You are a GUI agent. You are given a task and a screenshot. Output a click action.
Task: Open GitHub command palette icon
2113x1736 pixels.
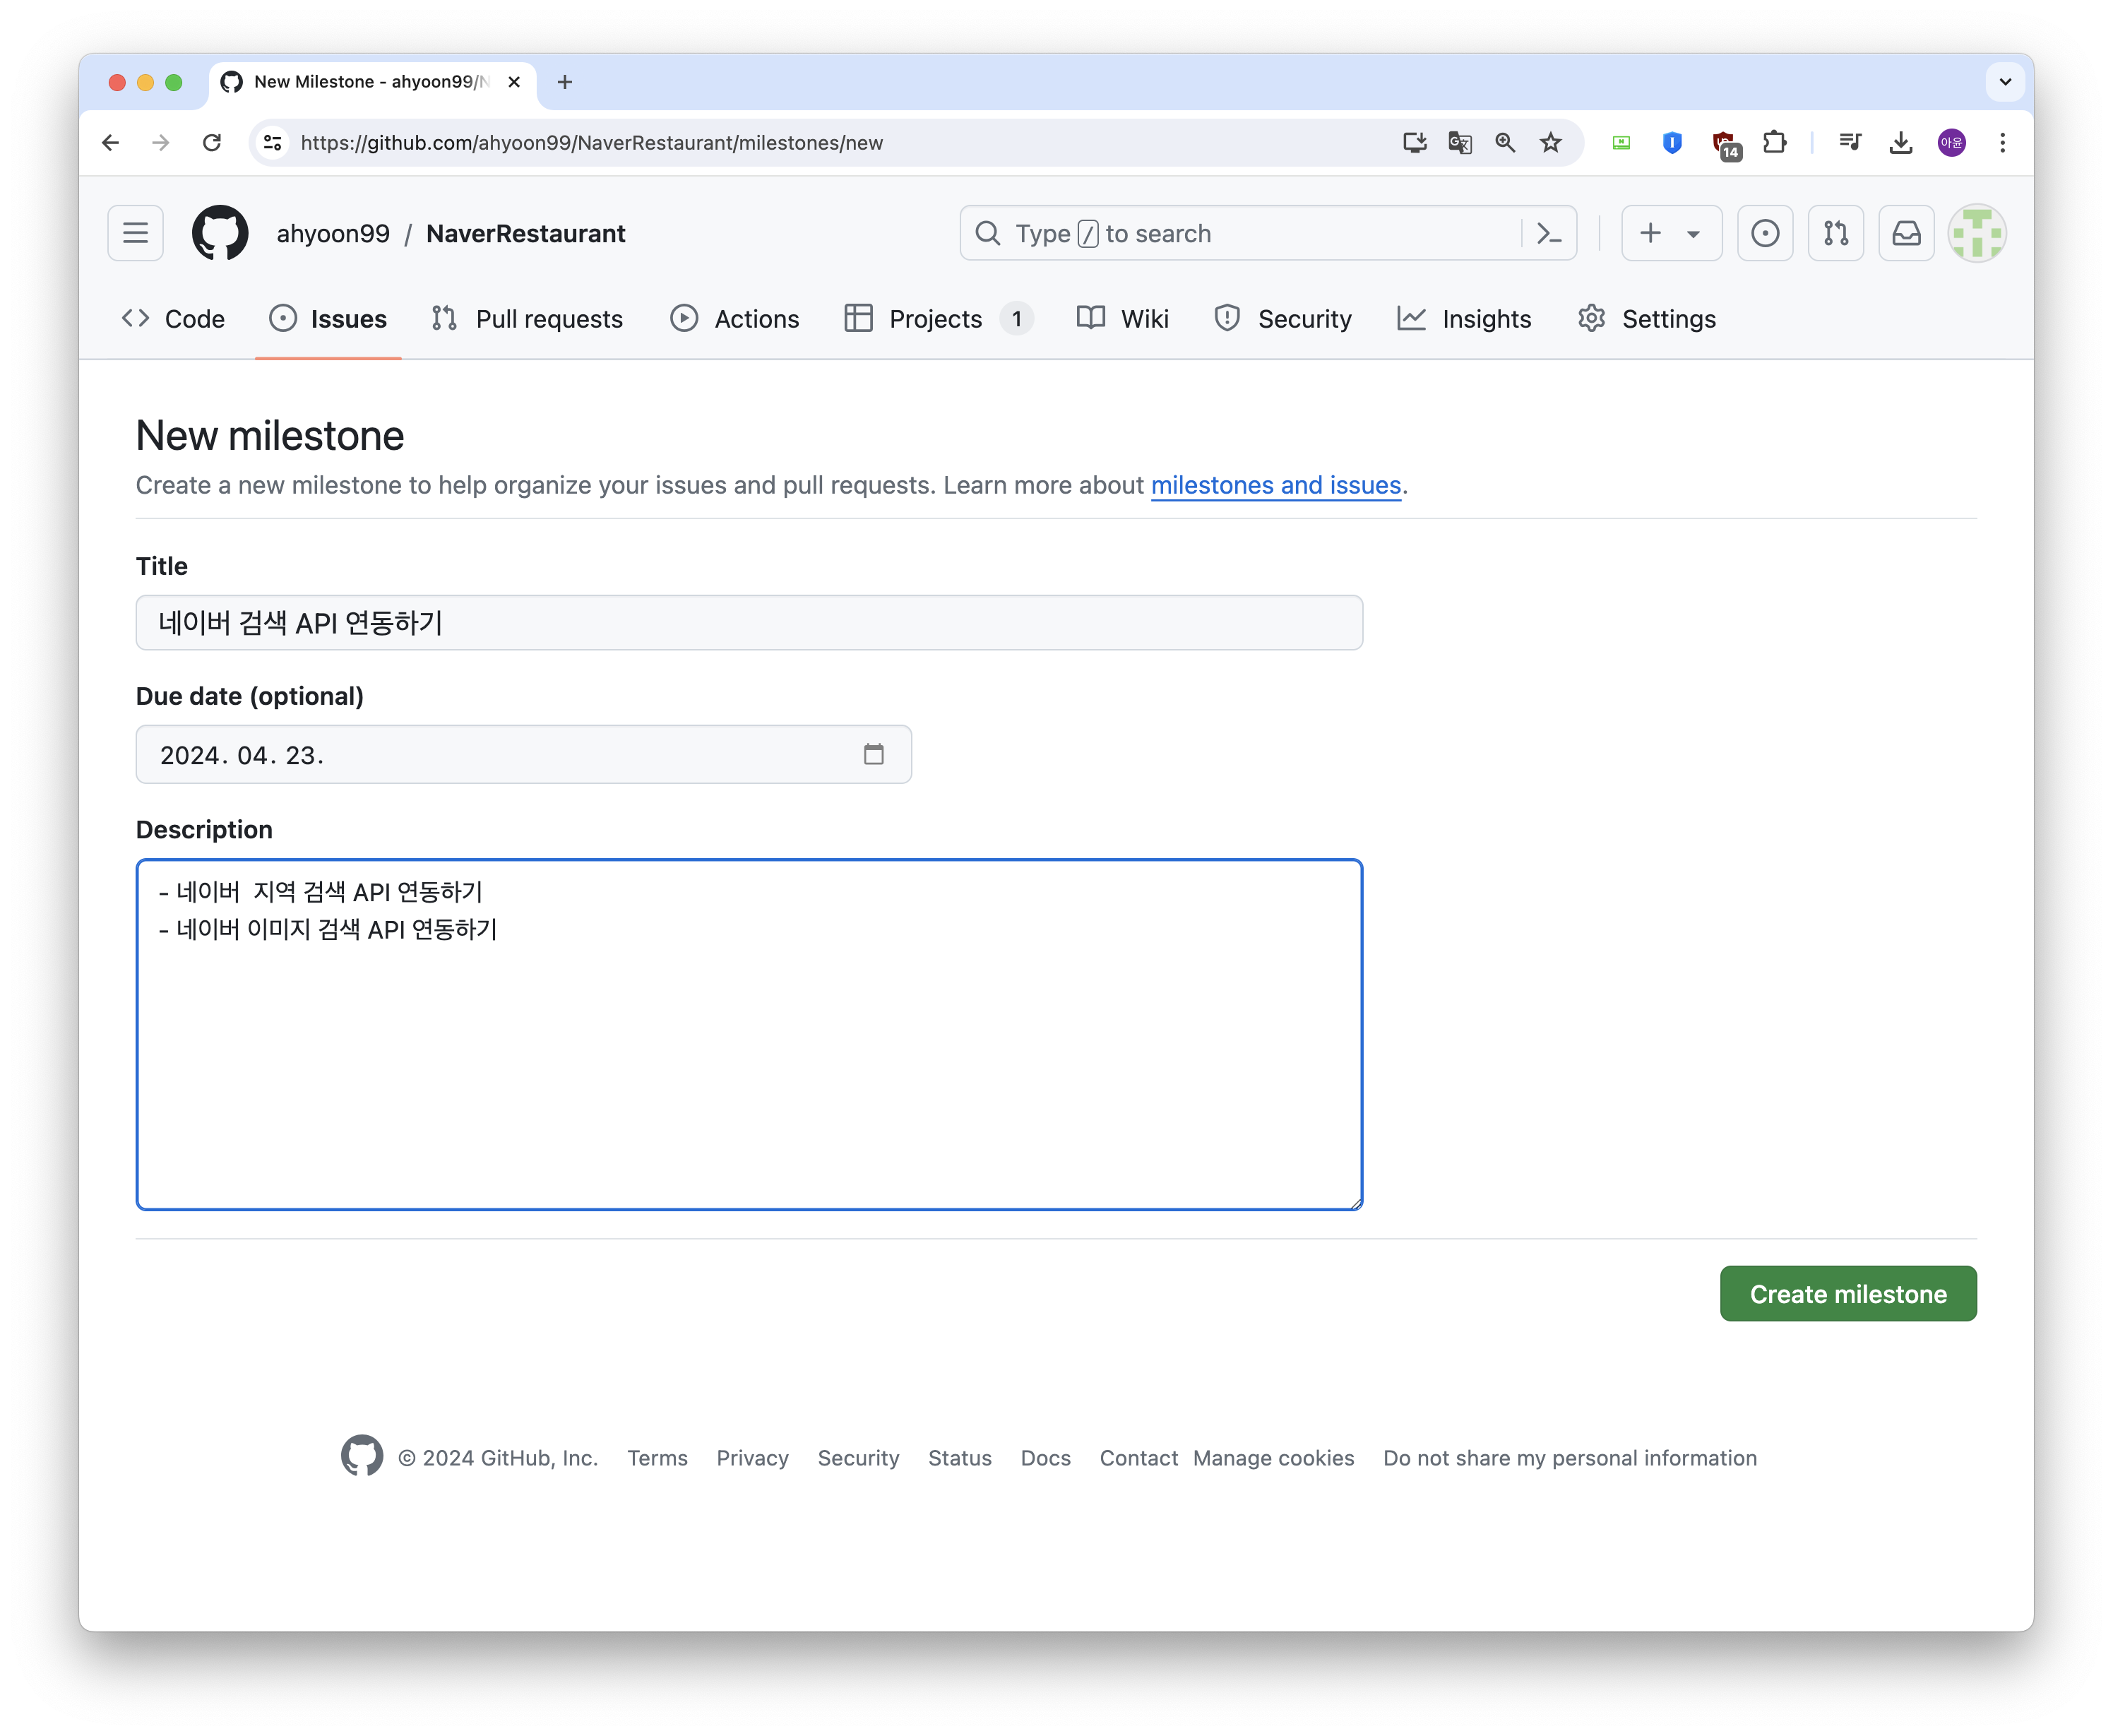tap(1548, 234)
